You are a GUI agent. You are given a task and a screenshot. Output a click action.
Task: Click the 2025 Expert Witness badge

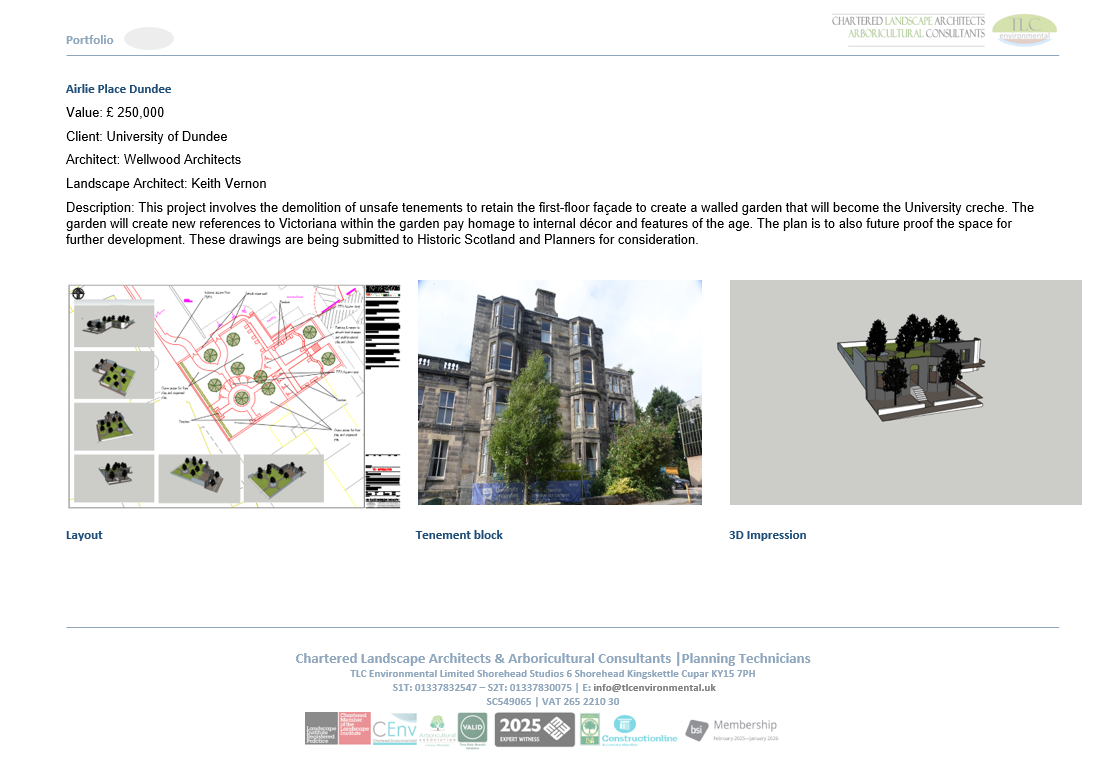534,730
